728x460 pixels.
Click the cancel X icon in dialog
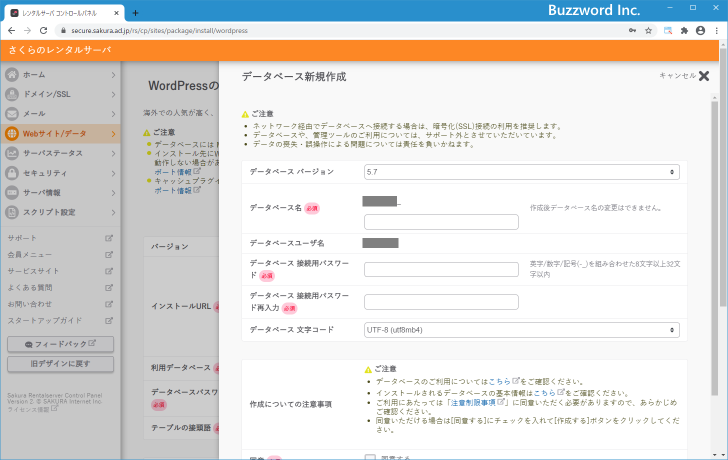[703, 75]
